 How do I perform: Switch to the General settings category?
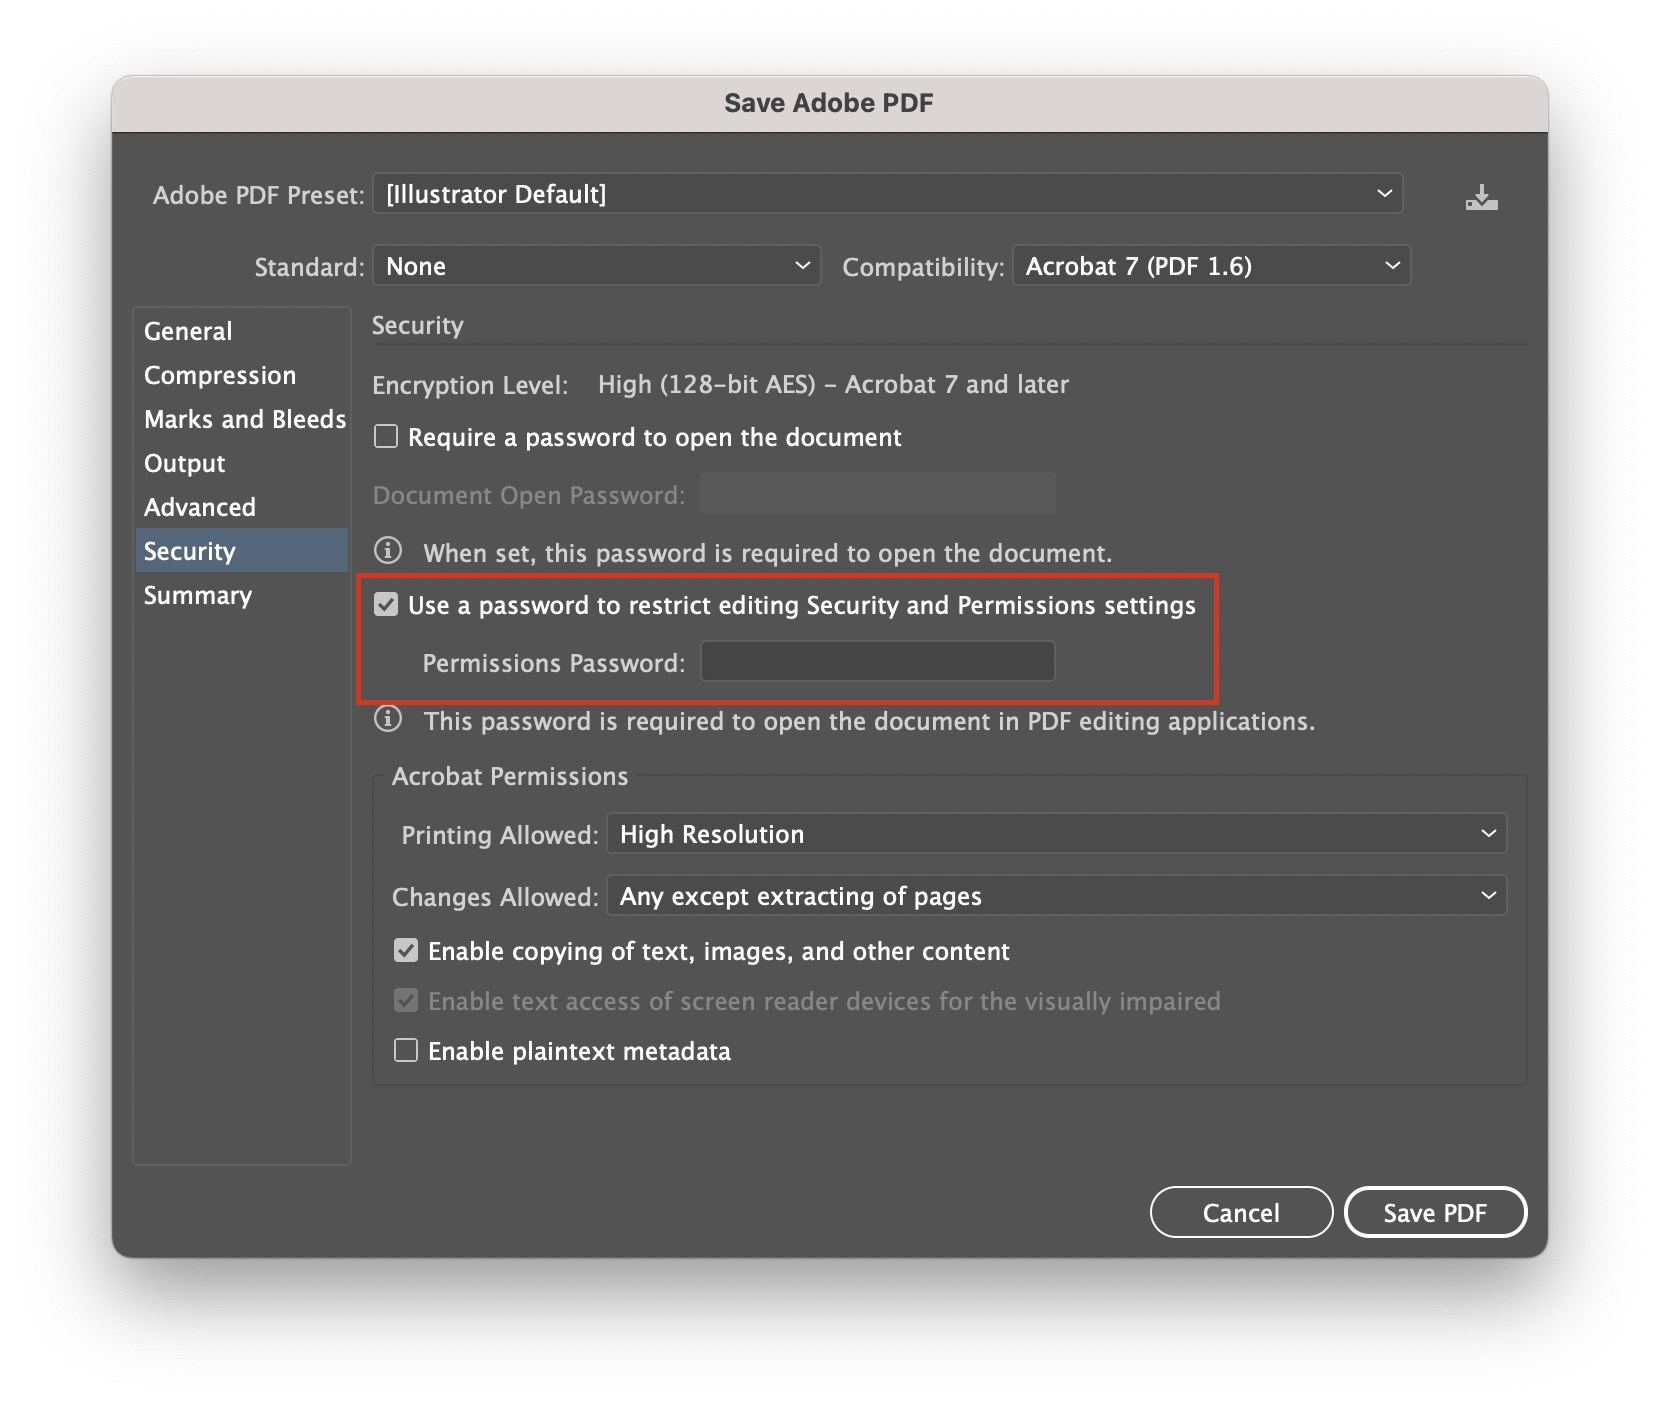click(x=188, y=331)
